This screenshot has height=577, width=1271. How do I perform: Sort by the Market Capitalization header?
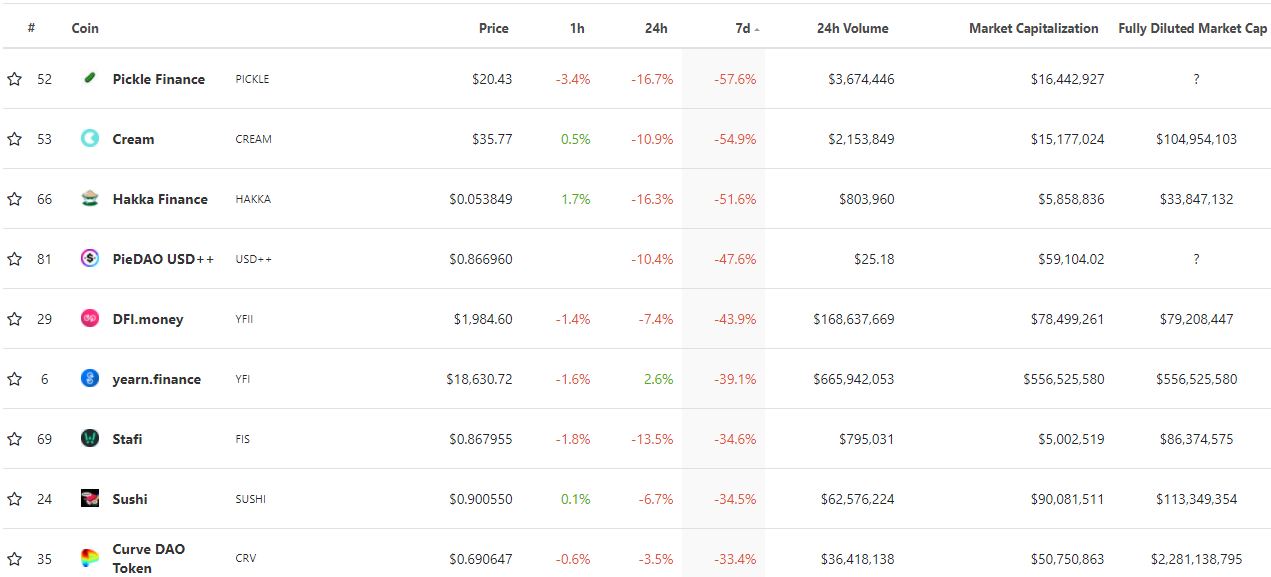1034,28
